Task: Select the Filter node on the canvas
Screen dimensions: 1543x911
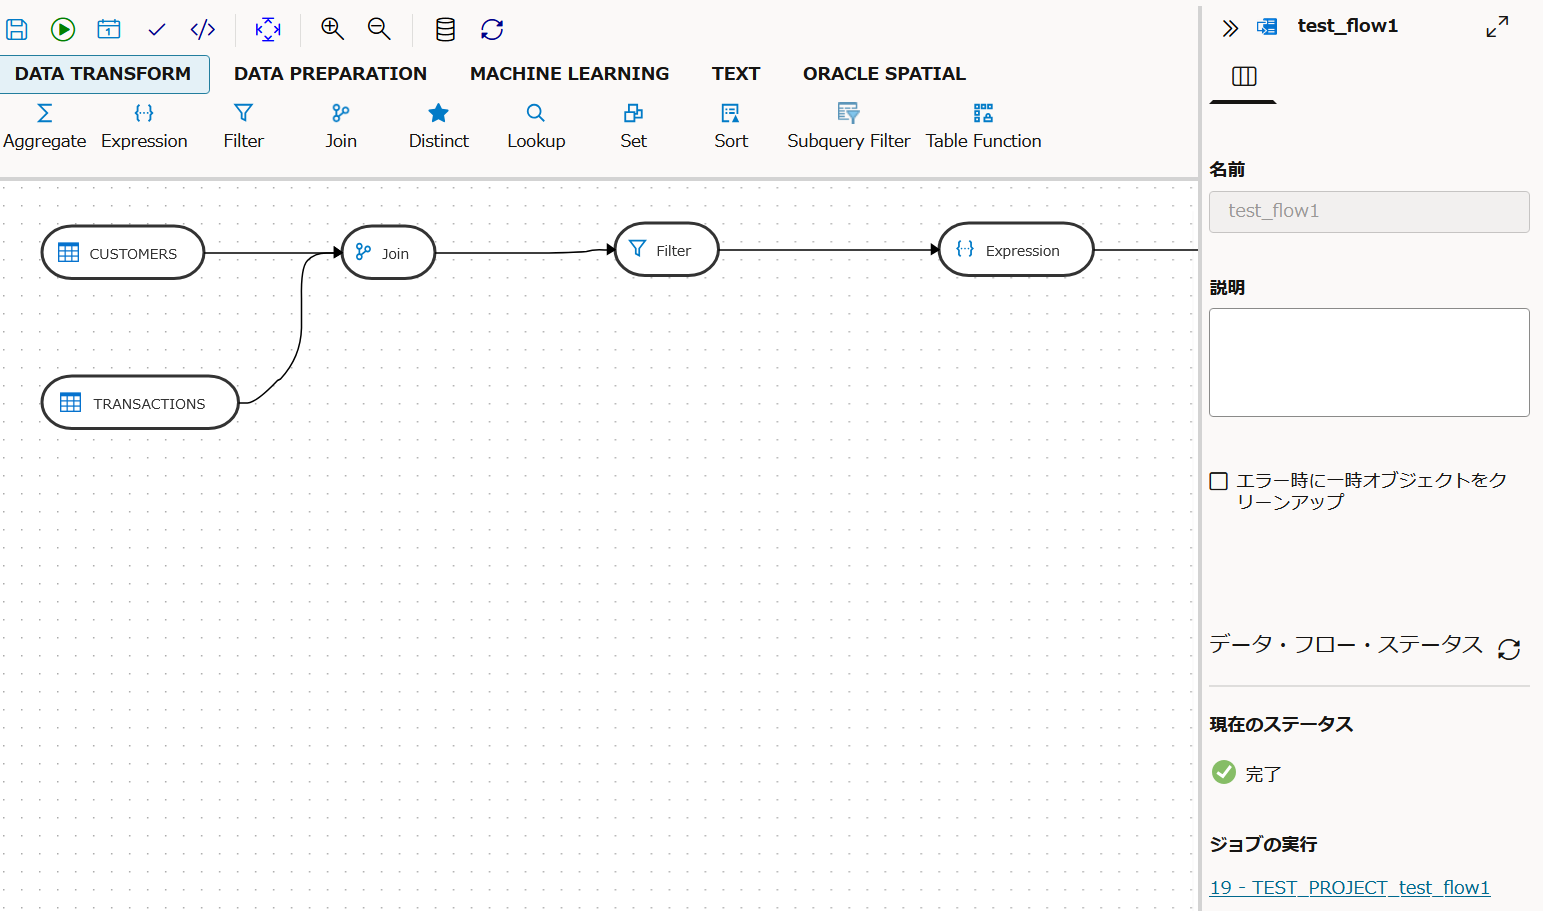Action: [666, 250]
